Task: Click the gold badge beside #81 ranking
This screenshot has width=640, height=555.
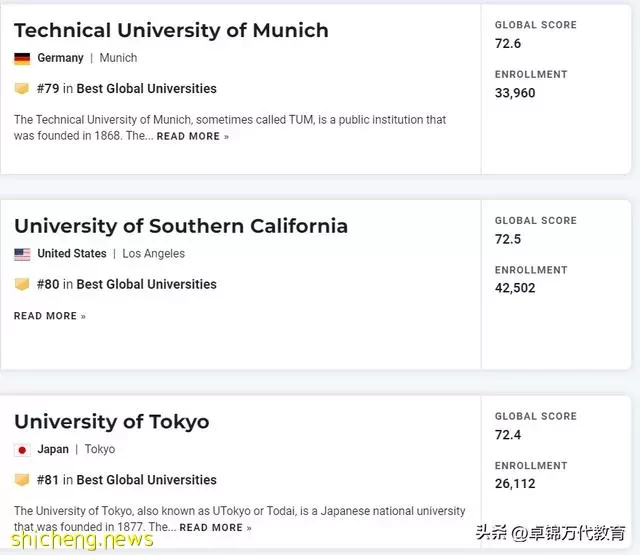Action: point(22,480)
